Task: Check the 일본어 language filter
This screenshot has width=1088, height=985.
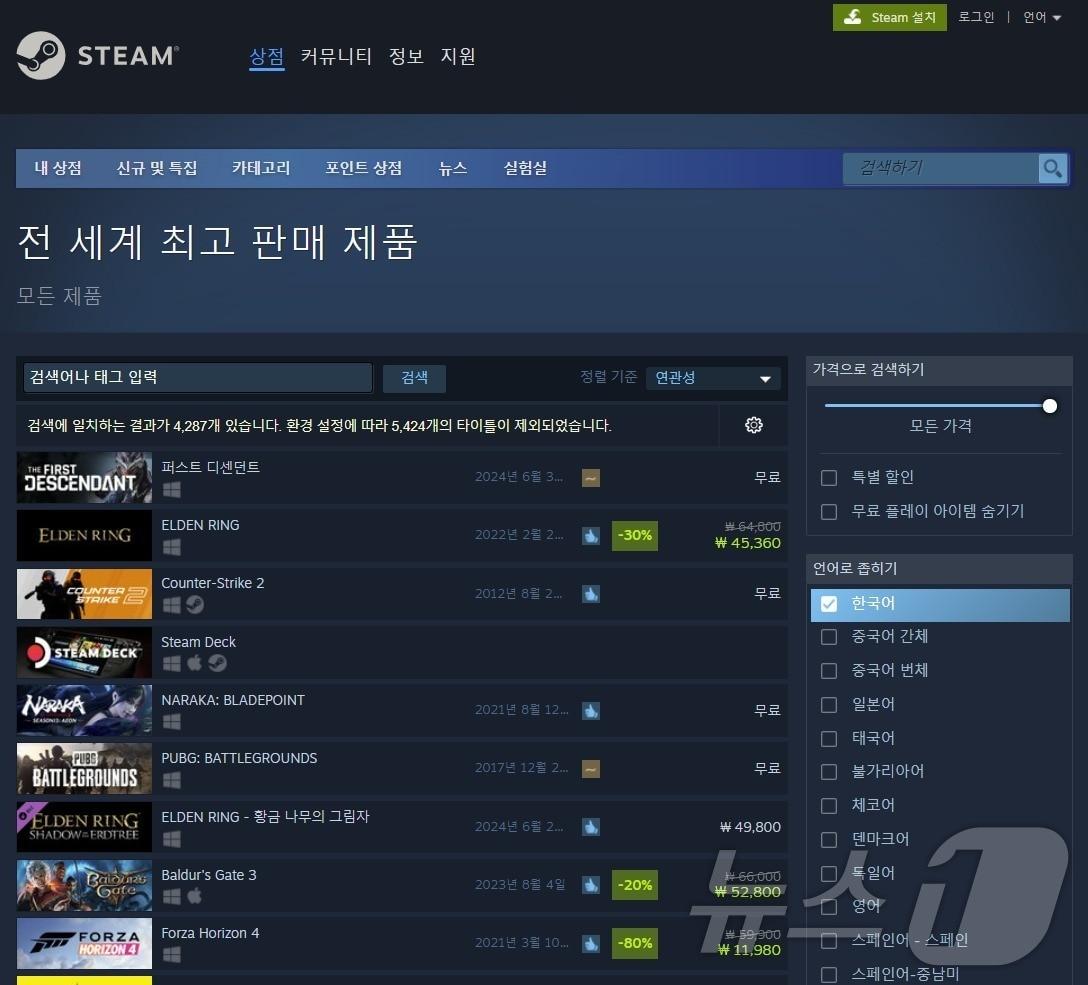Action: [829, 704]
